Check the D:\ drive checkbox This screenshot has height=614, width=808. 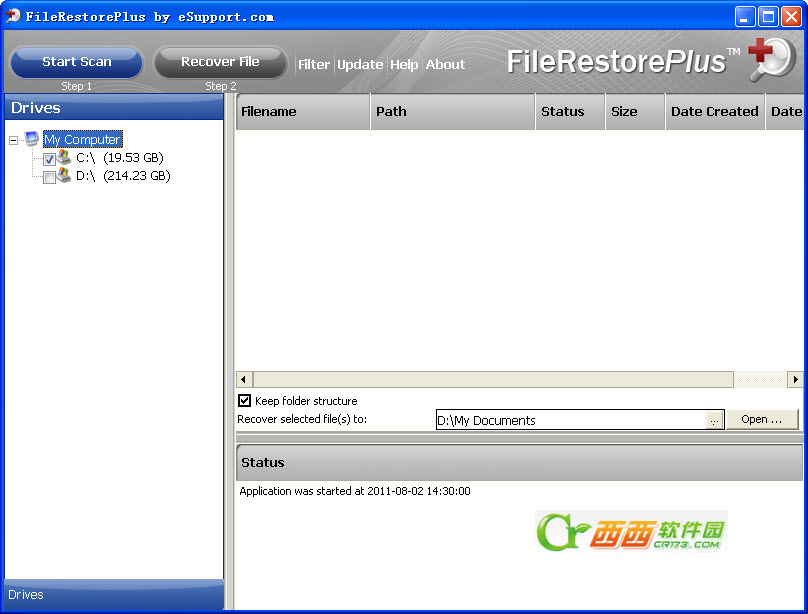(x=49, y=178)
